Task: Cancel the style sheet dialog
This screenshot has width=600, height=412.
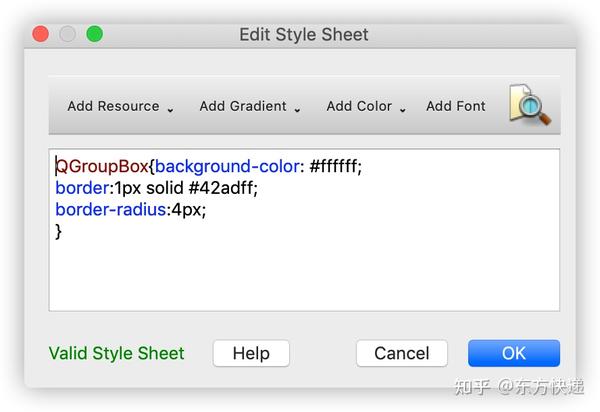Action: [401, 353]
